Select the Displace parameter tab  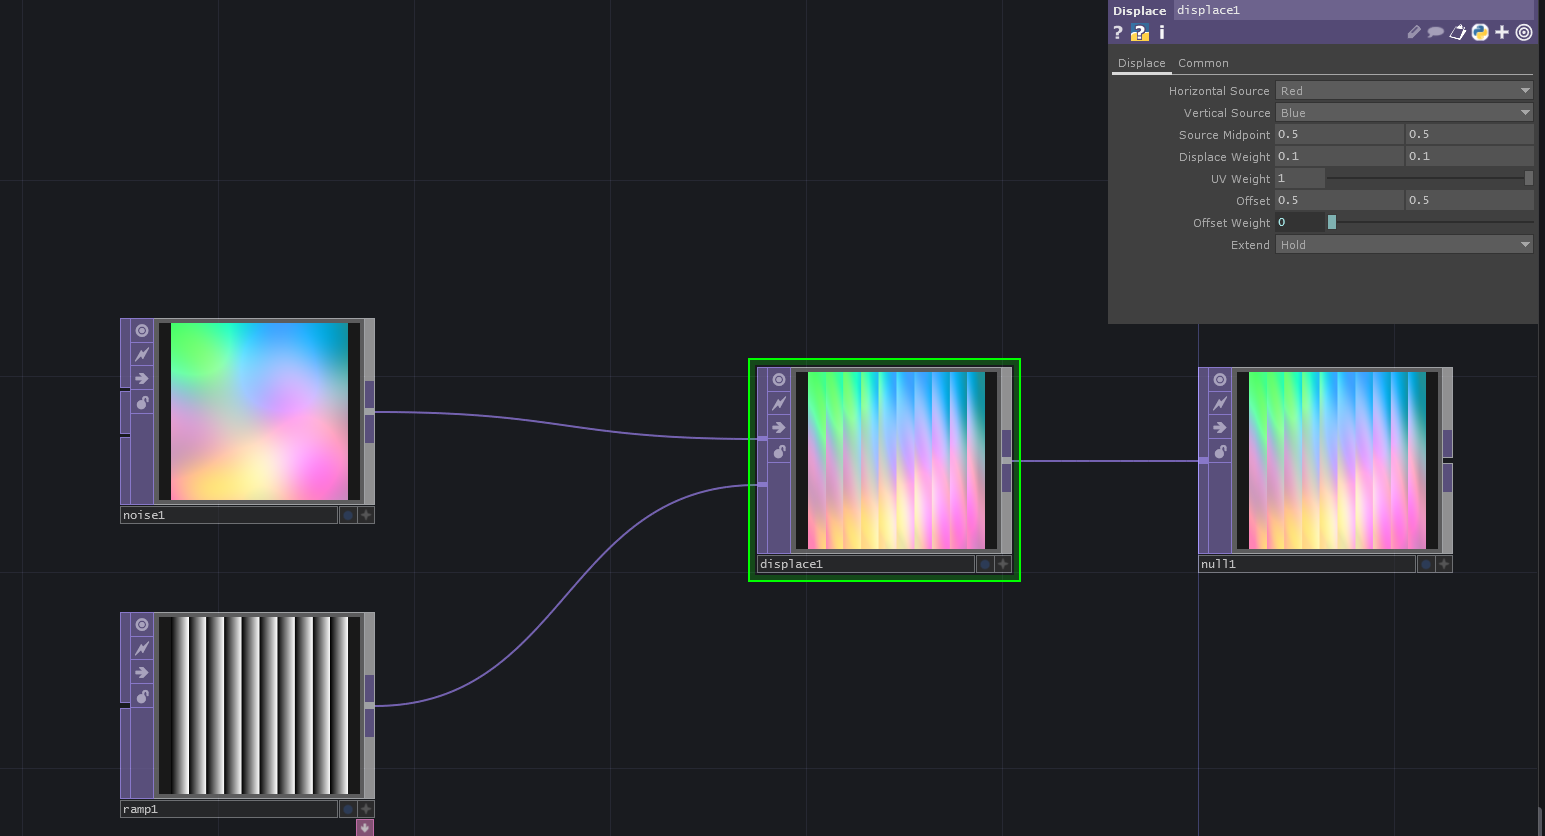click(1141, 63)
